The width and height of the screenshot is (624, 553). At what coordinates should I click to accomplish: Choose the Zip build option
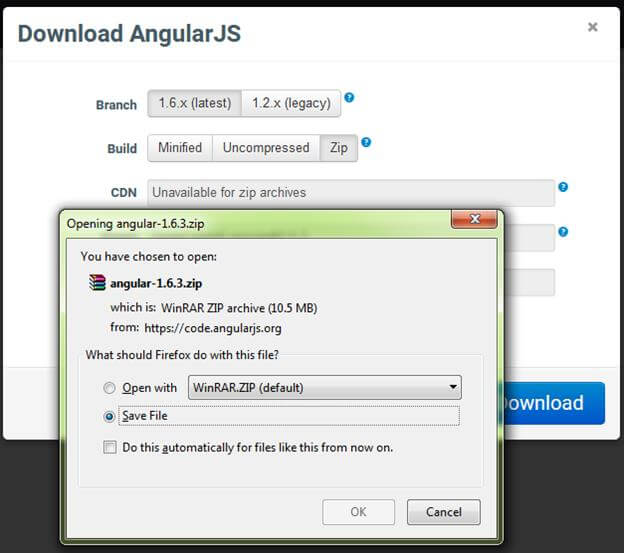pyautogui.click(x=339, y=148)
